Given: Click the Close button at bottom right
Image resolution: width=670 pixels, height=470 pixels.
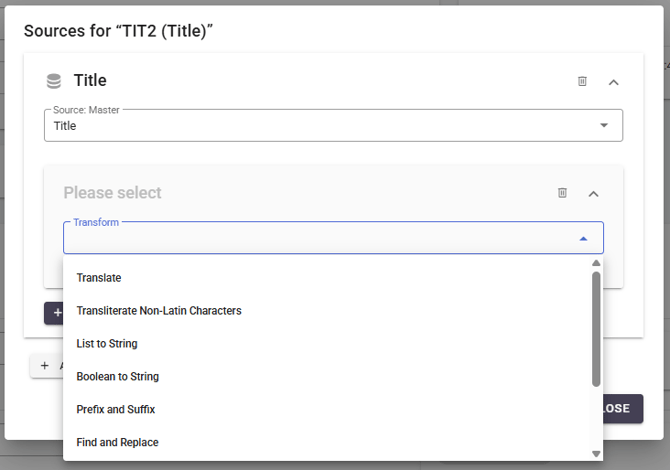Looking at the screenshot, I should (623, 408).
